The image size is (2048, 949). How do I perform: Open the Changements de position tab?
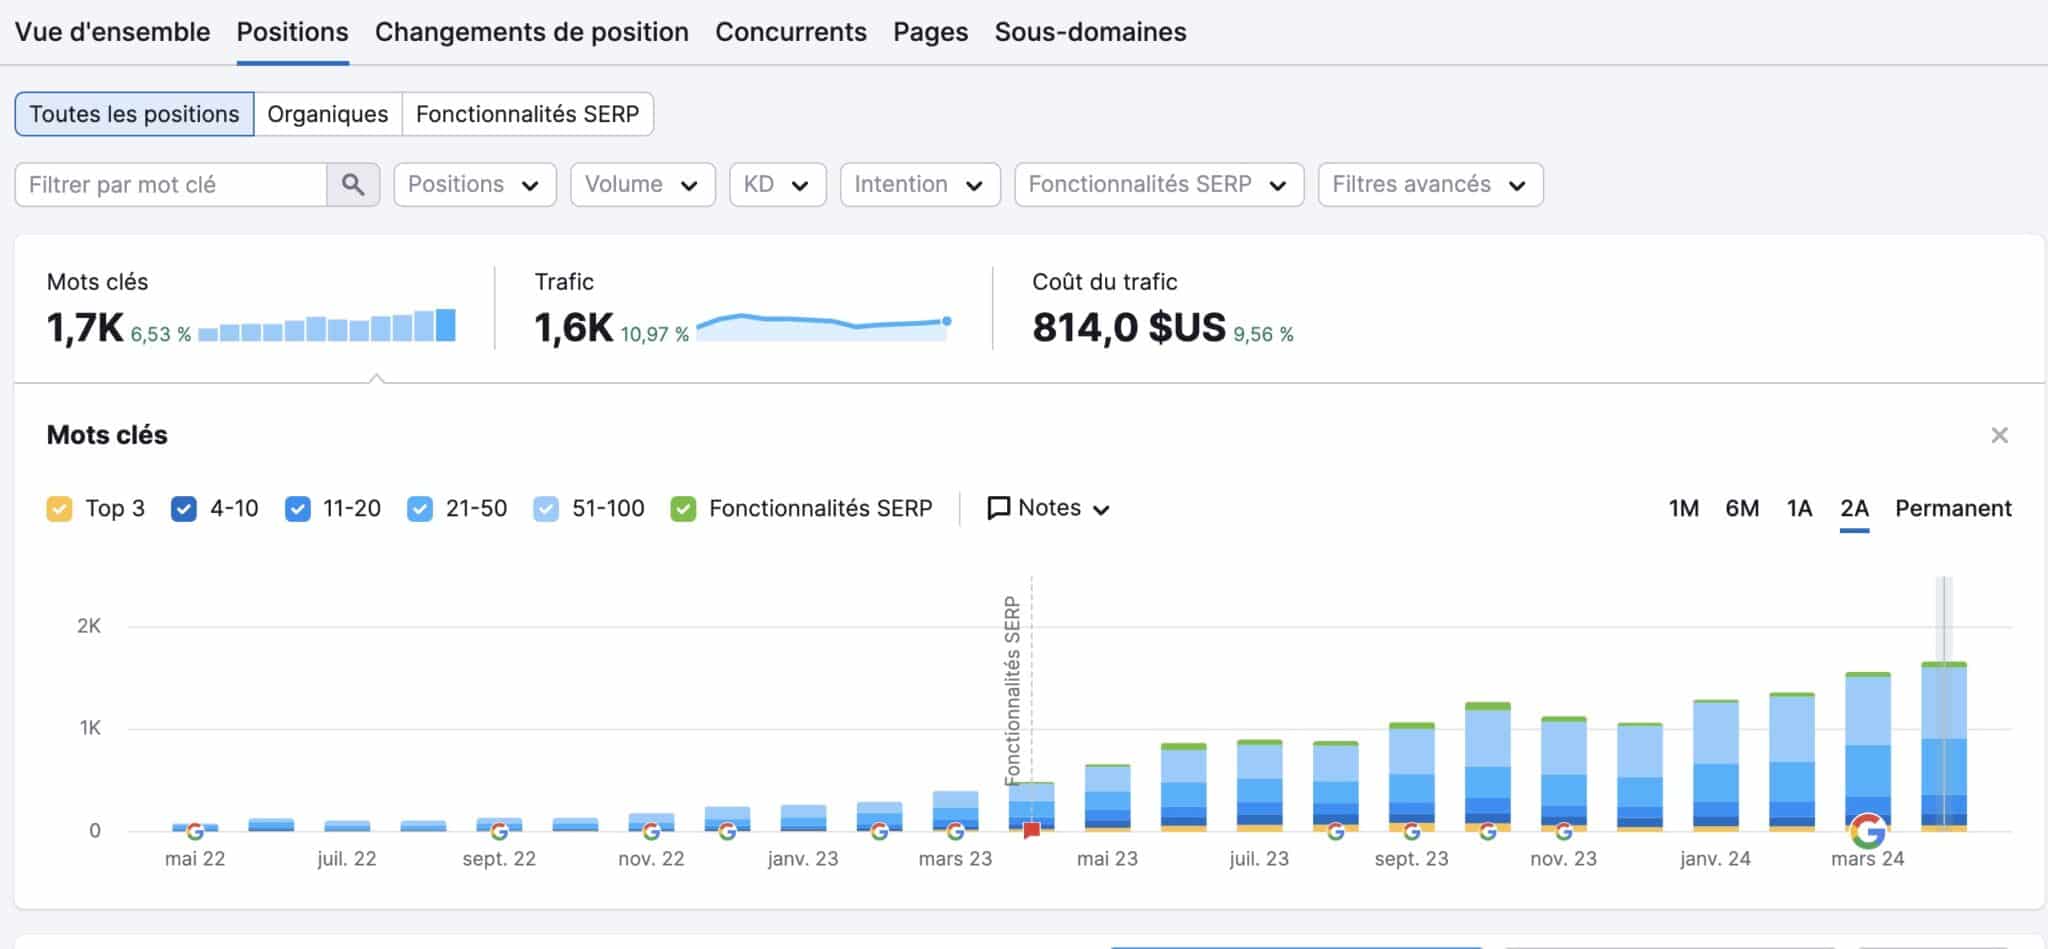point(531,32)
